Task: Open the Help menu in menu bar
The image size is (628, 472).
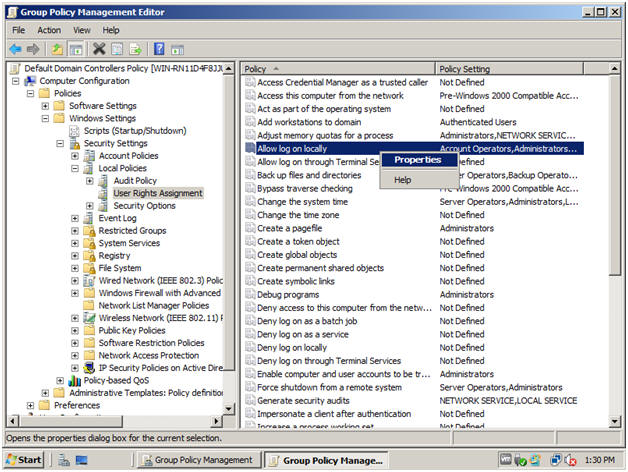Action: click(111, 30)
